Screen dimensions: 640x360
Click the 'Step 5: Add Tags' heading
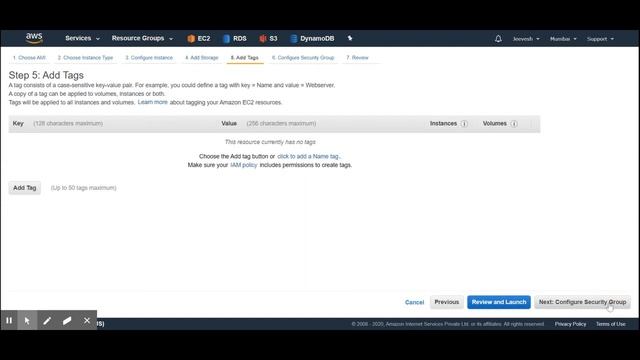[46, 75]
